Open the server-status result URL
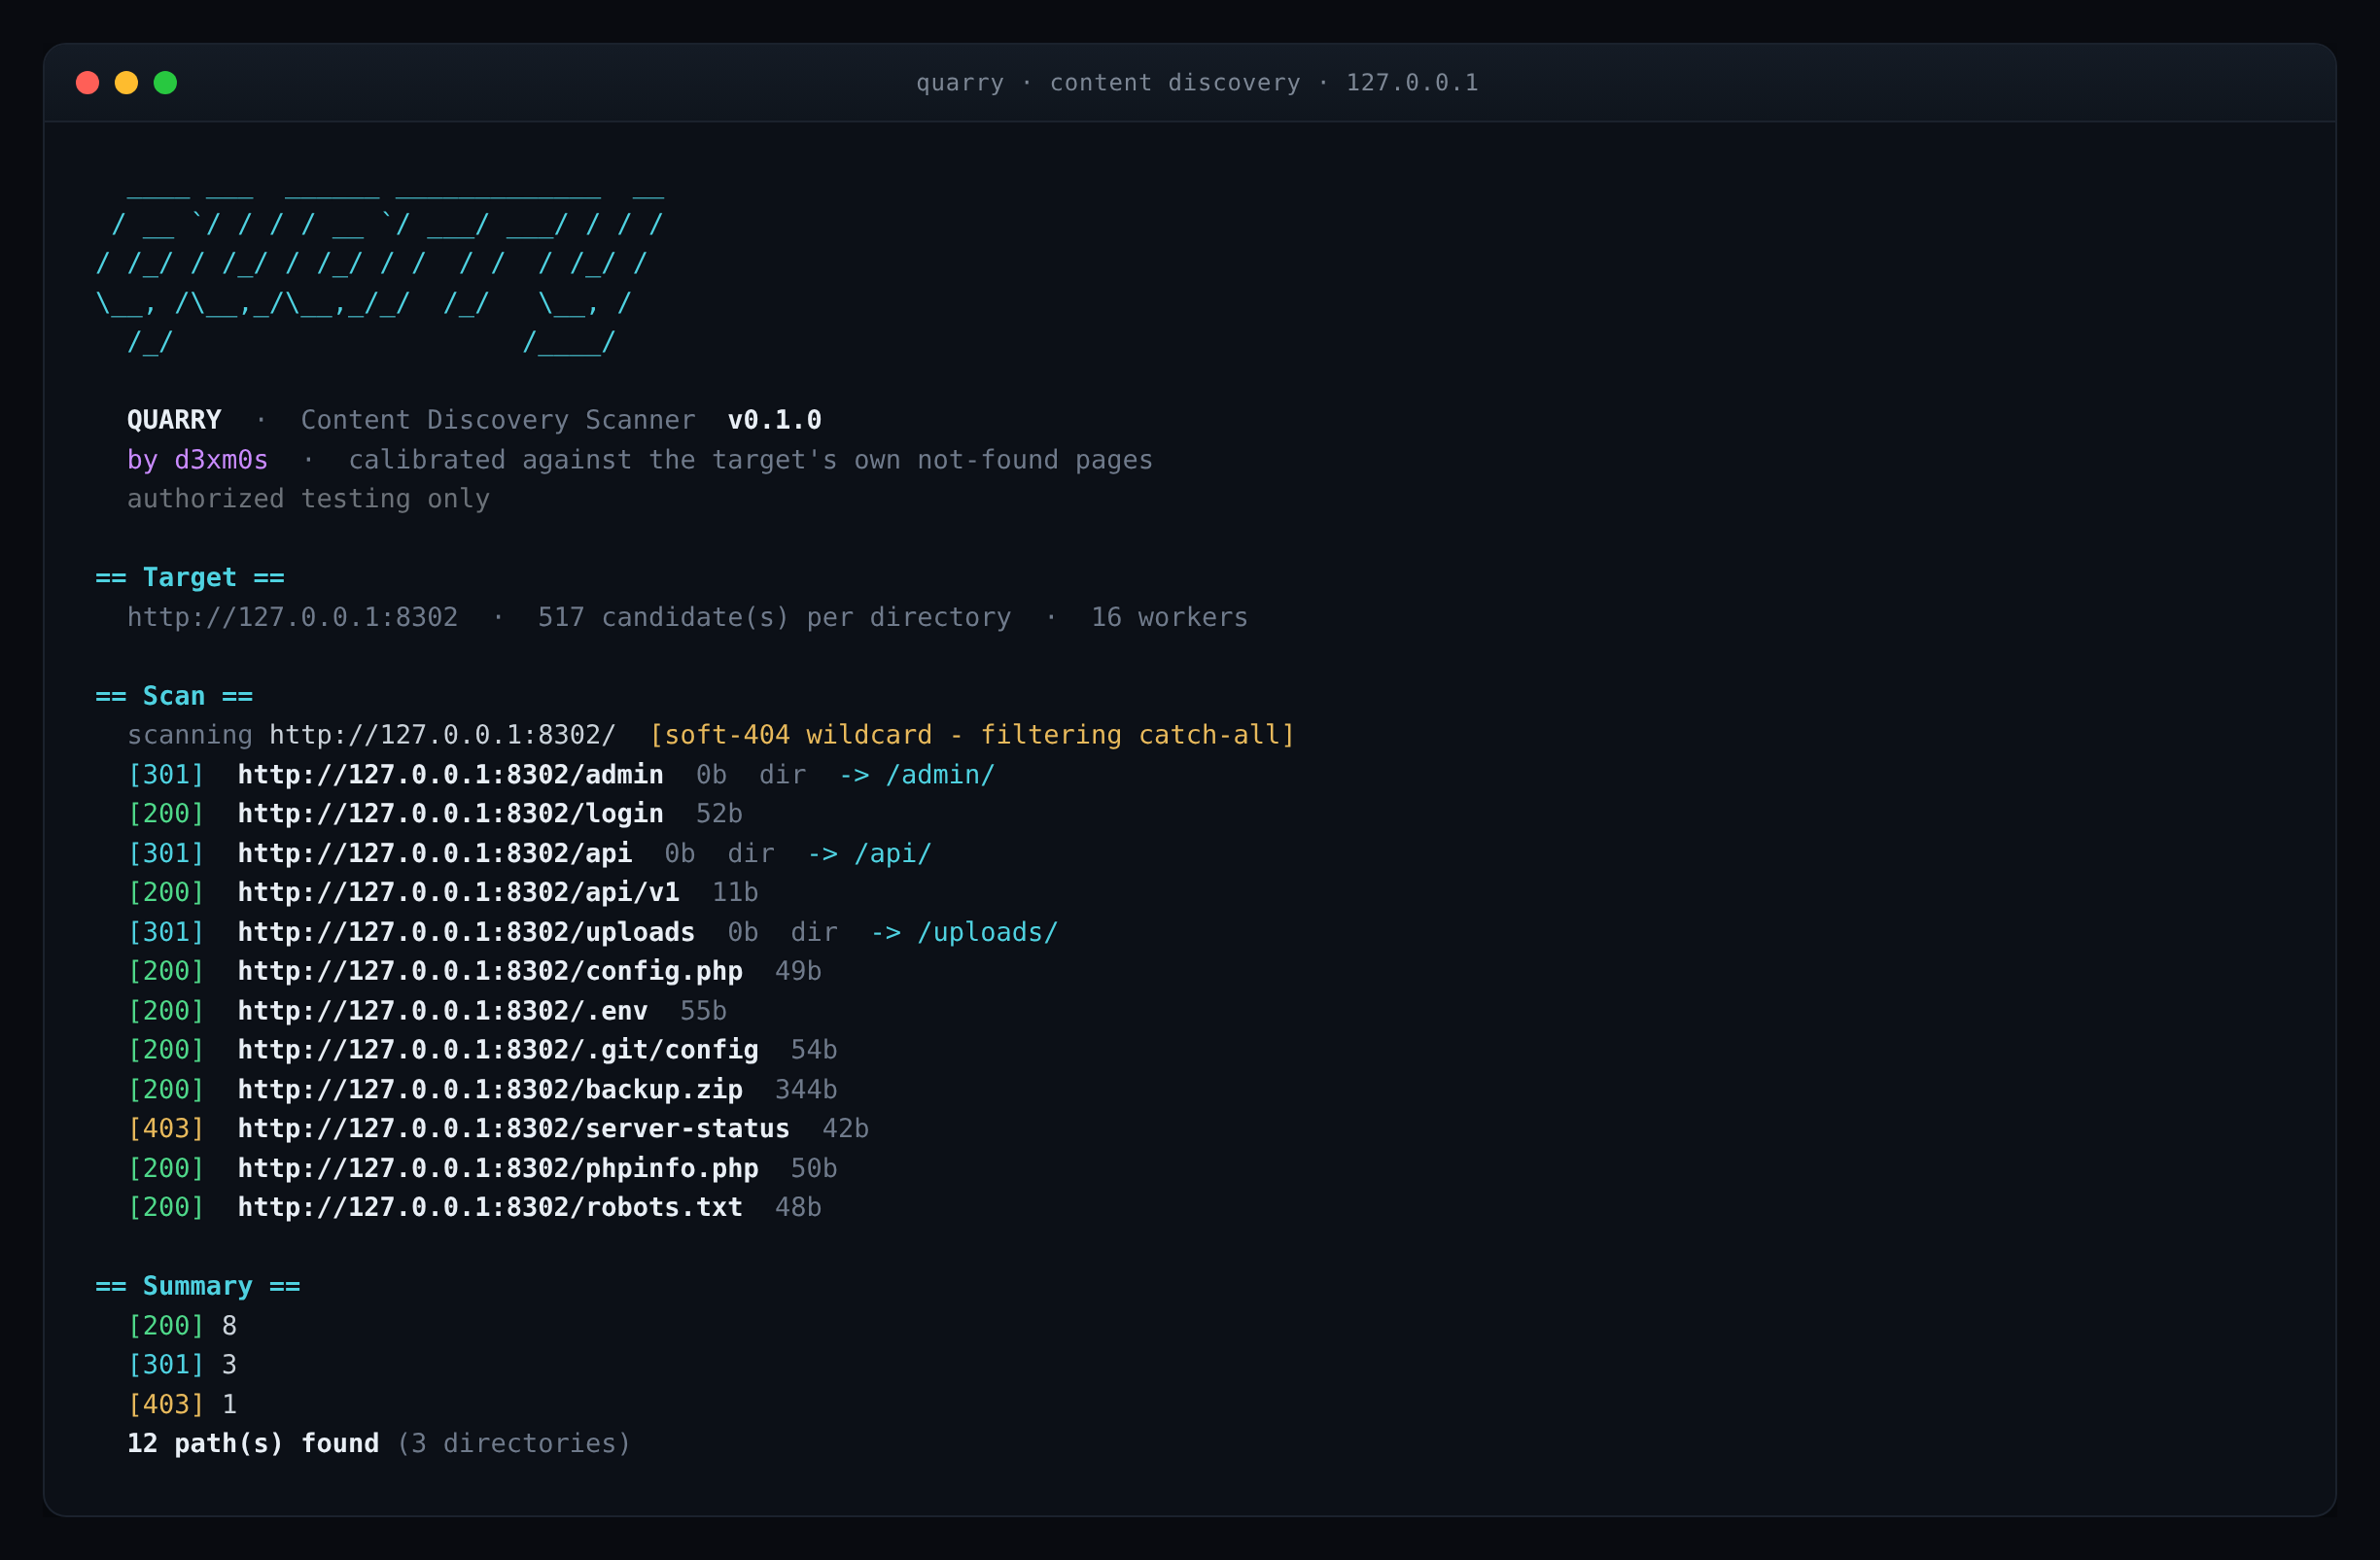Image resolution: width=2380 pixels, height=1560 pixels. point(514,1129)
